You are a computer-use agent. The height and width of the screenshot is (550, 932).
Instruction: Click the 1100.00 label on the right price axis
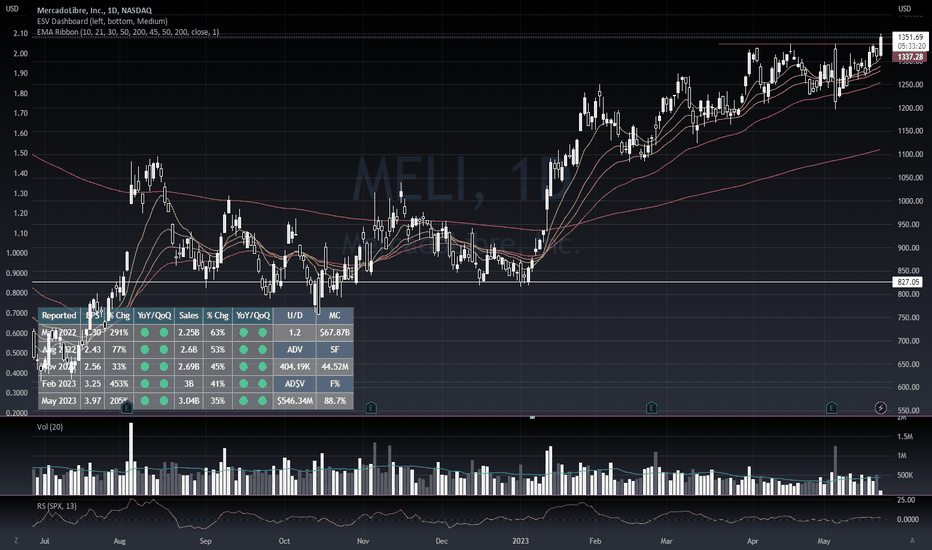coord(910,154)
